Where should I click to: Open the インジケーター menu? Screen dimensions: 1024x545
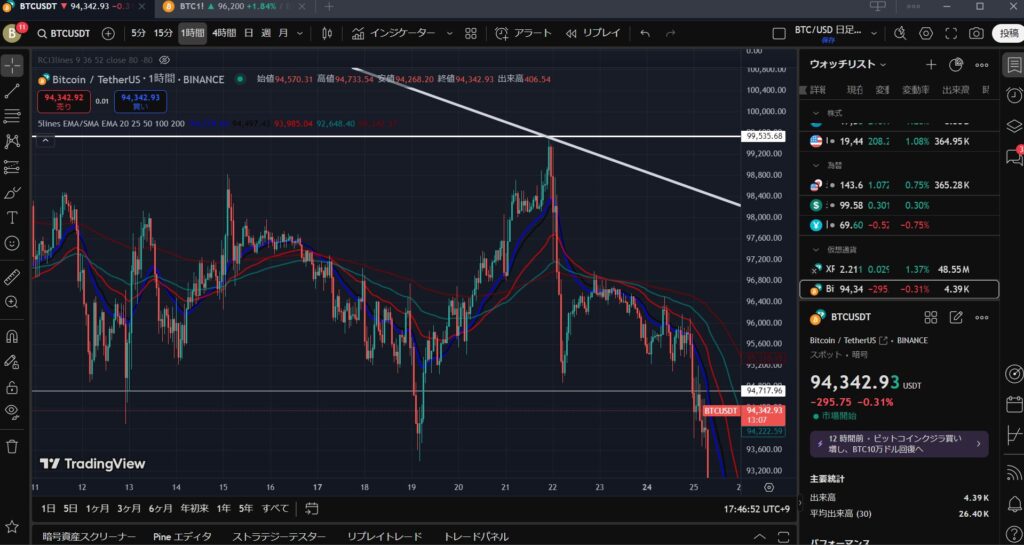click(393, 33)
